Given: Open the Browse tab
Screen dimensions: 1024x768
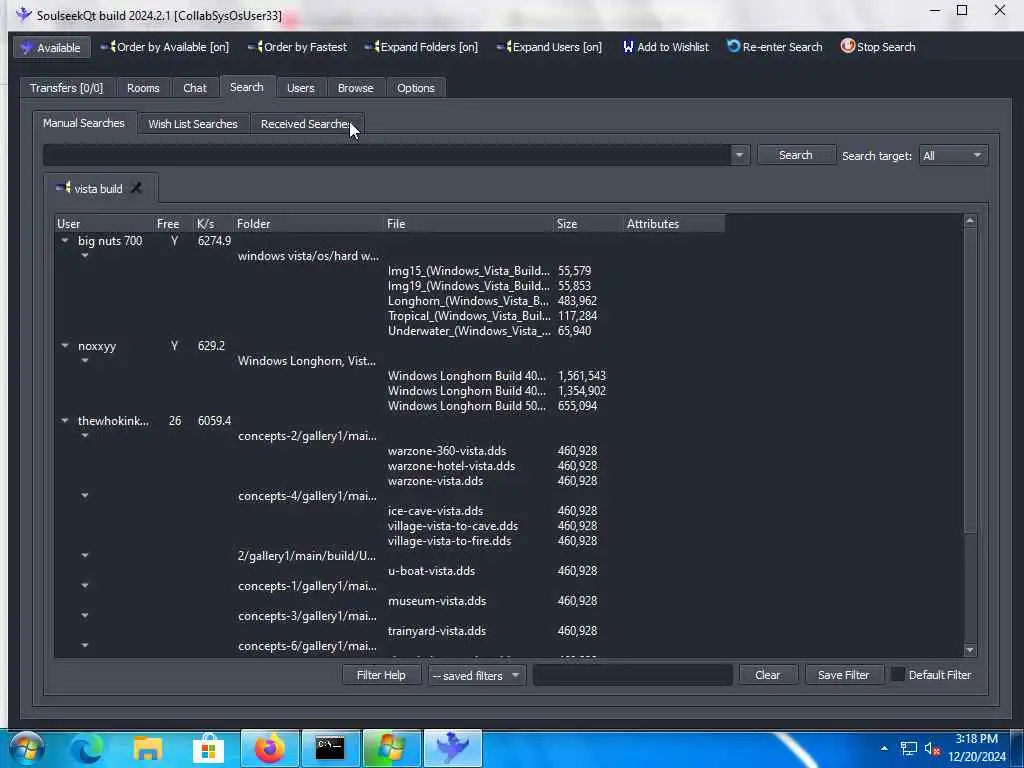Looking at the screenshot, I should pos(355,88).
